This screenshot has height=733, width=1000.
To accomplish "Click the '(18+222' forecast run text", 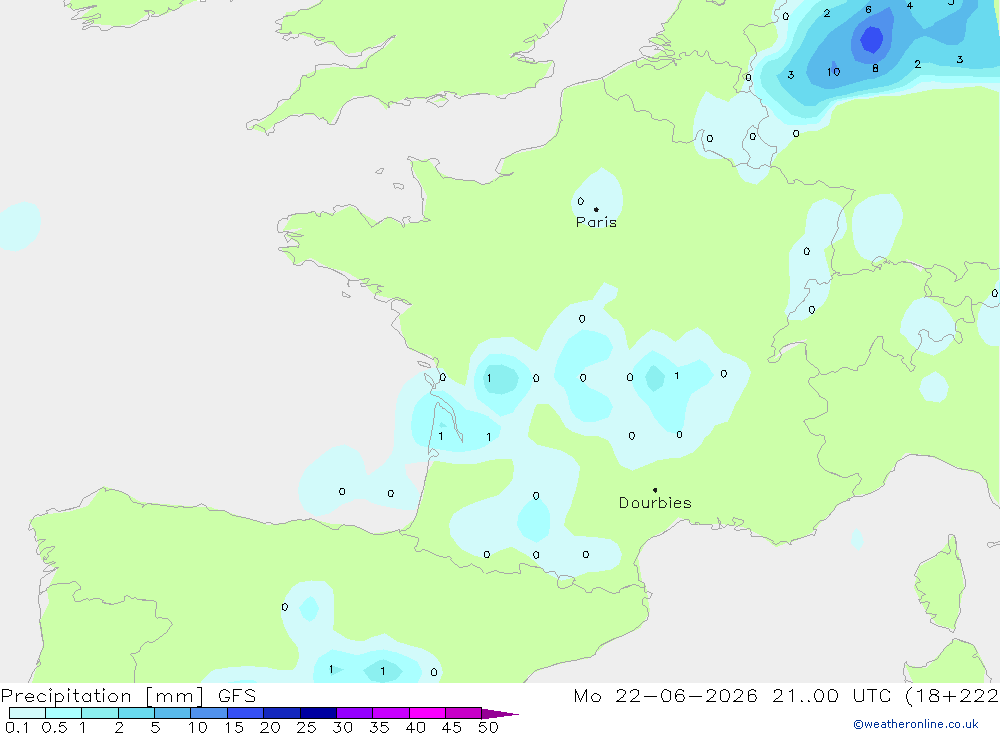I will [x=952, y=695].
